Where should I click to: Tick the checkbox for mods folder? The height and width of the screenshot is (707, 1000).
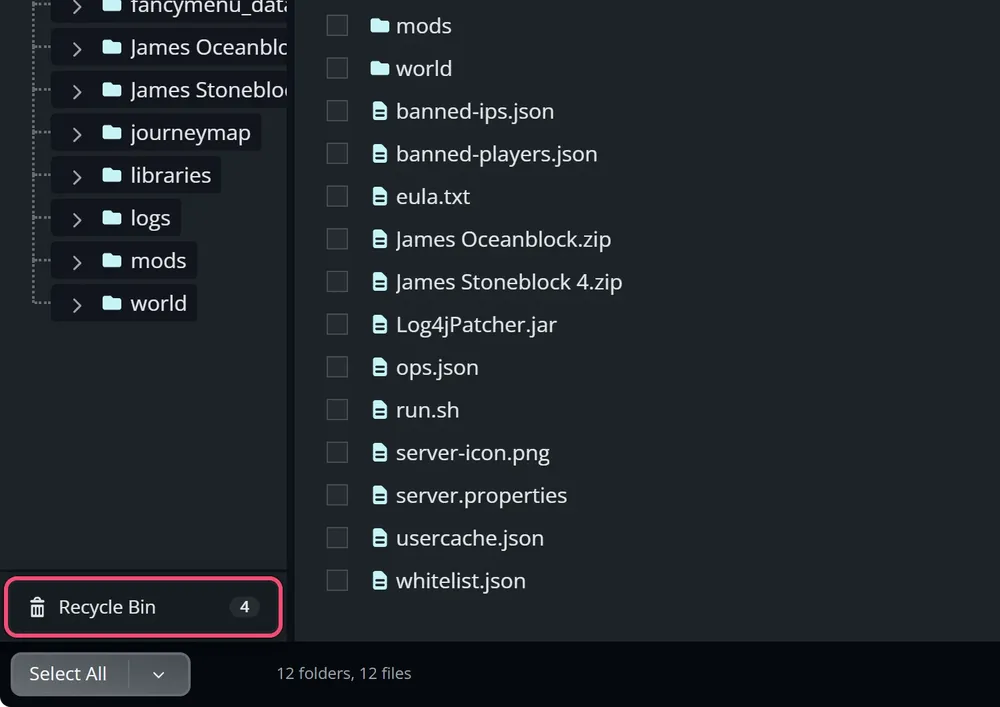click(x=337, y=26)
